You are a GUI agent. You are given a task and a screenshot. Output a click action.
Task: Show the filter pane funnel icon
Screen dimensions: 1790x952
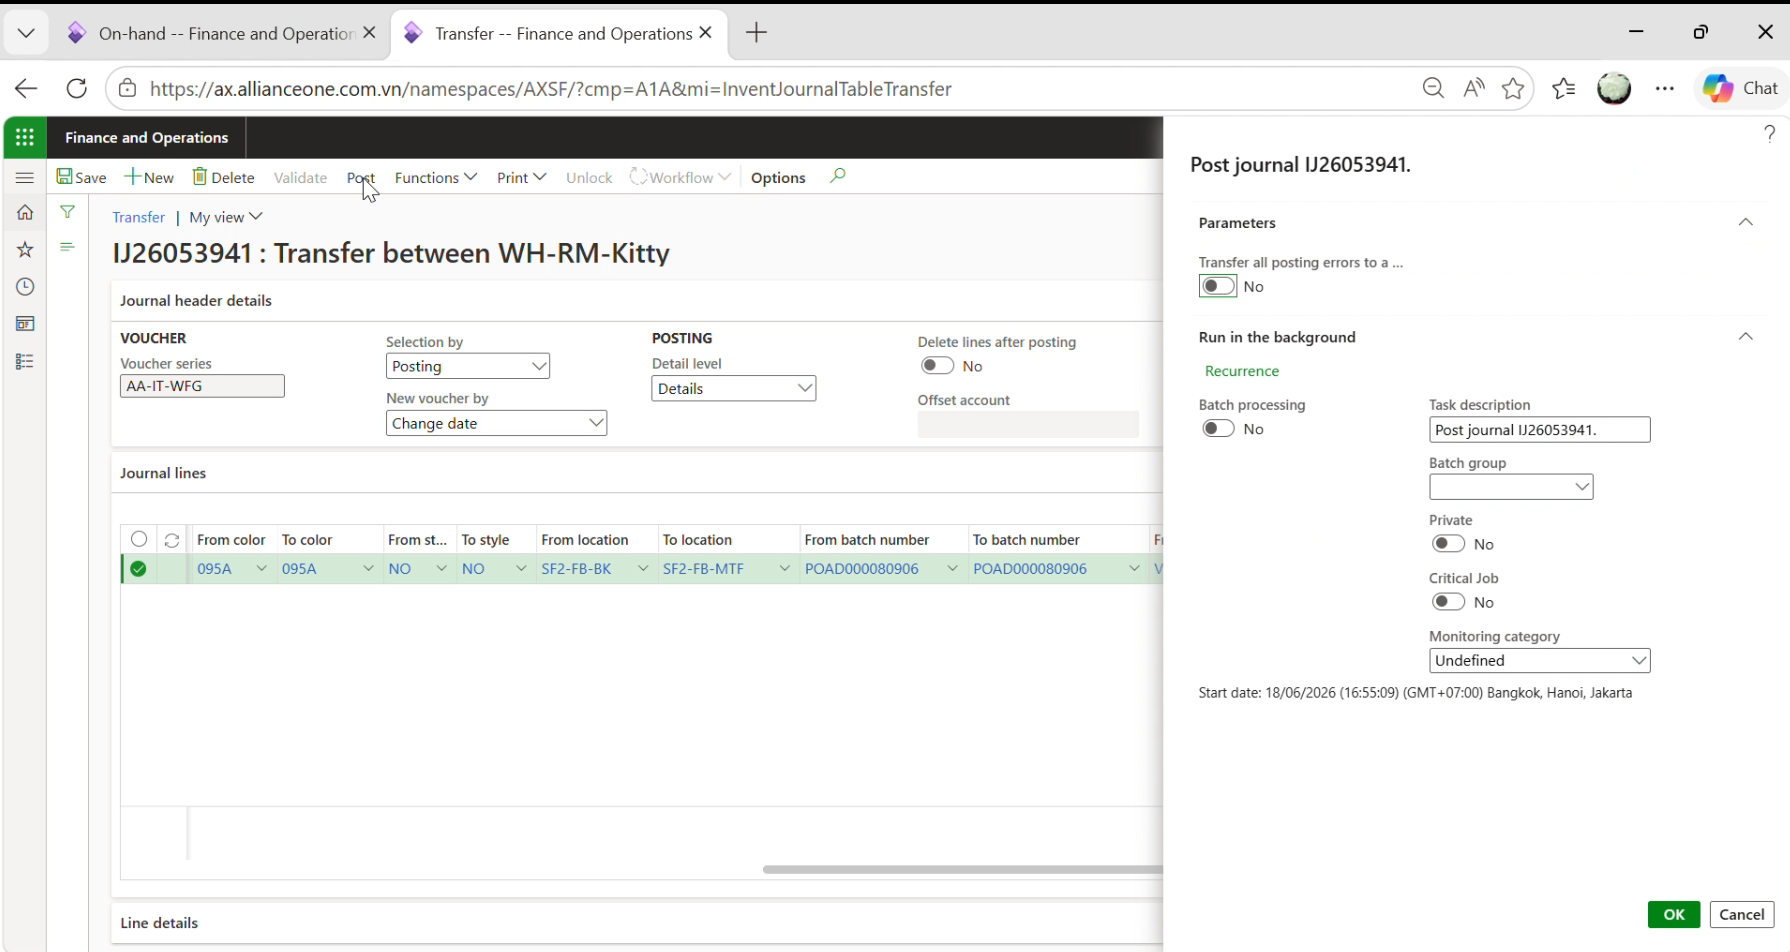pos(67,212)
